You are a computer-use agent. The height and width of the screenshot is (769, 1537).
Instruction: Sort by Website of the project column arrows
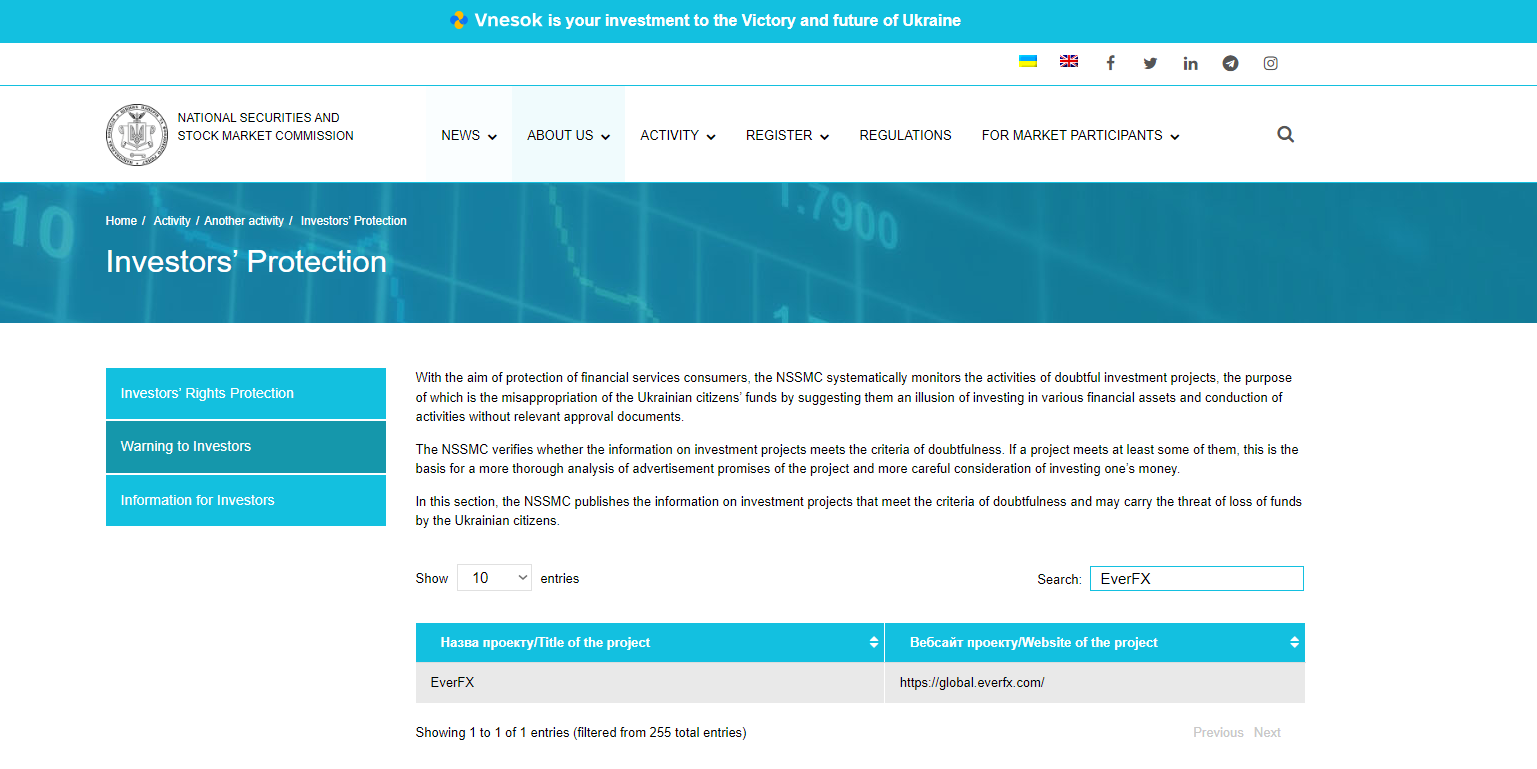click(x=1295, y=642)
